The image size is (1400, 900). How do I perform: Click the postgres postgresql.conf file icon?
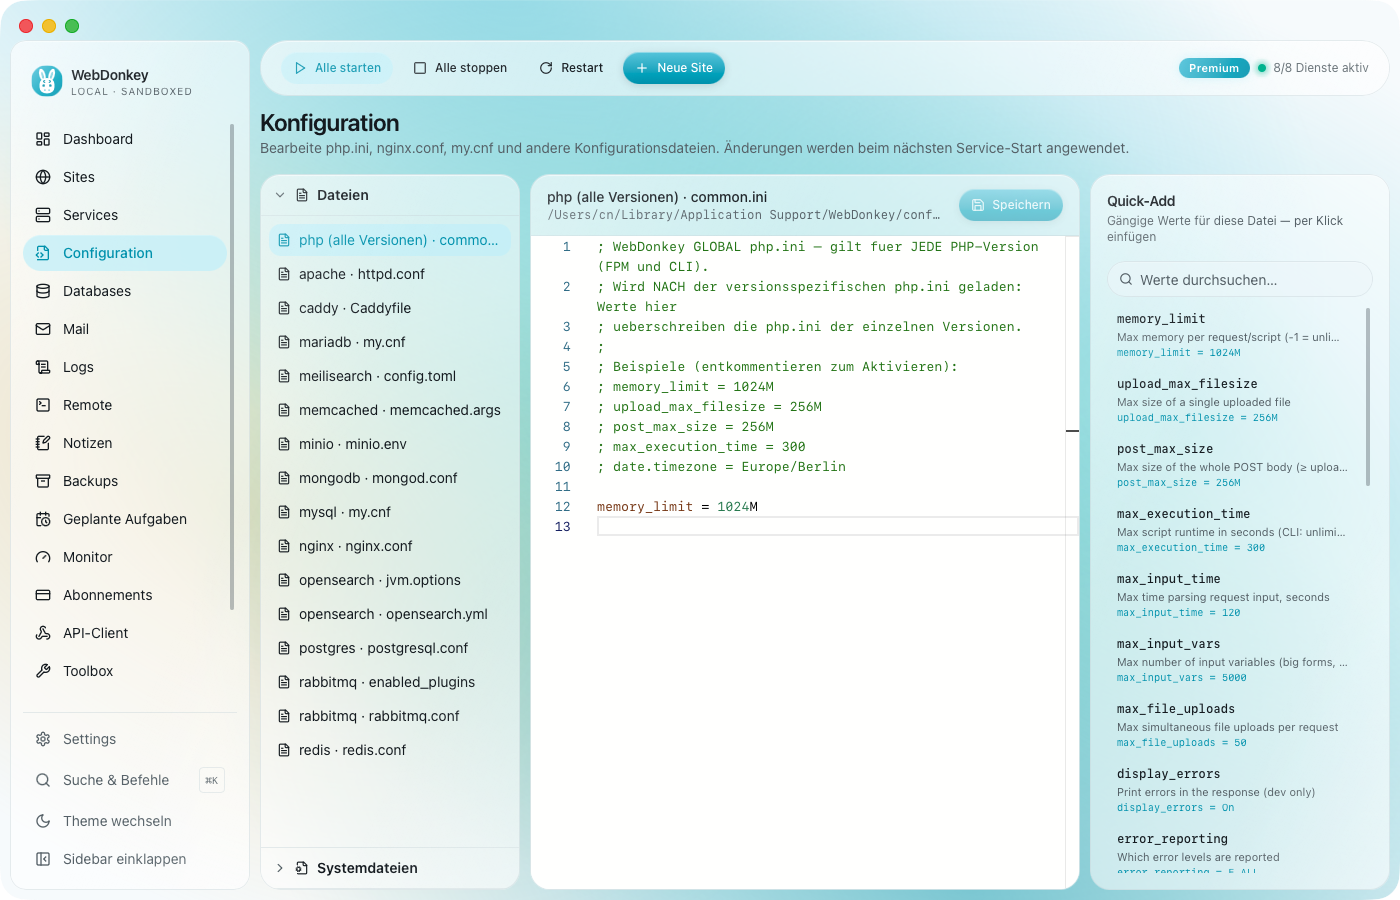coord(284,648)
